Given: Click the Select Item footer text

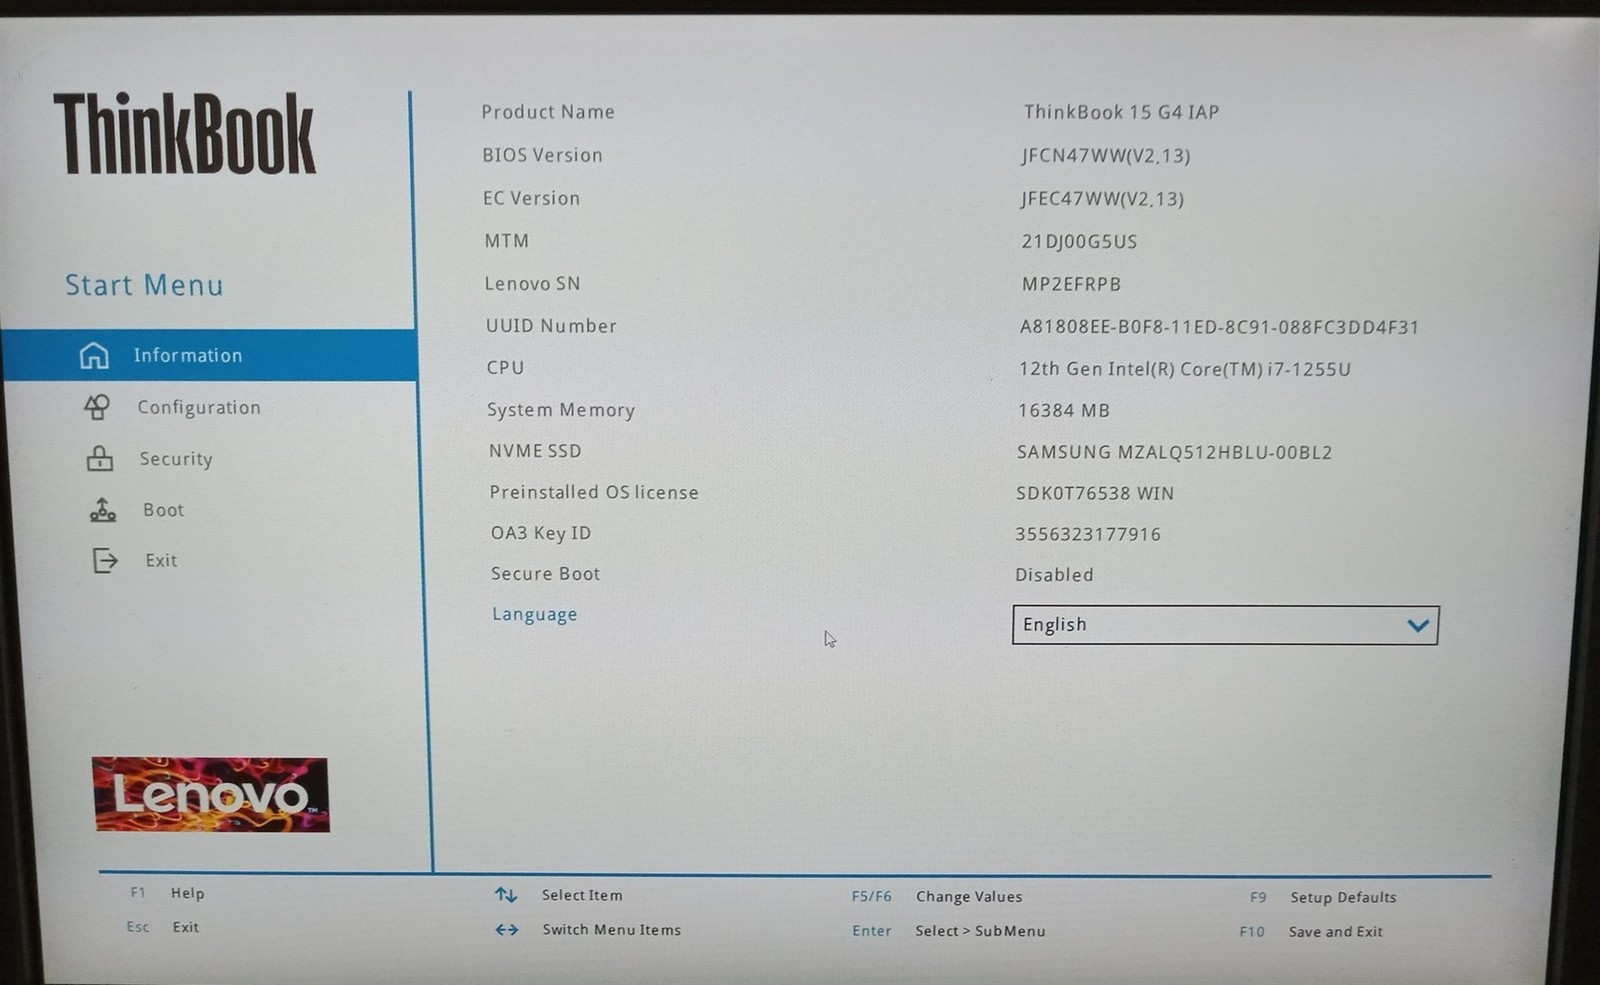Looking at the screenshot, I should coord(582,895).
